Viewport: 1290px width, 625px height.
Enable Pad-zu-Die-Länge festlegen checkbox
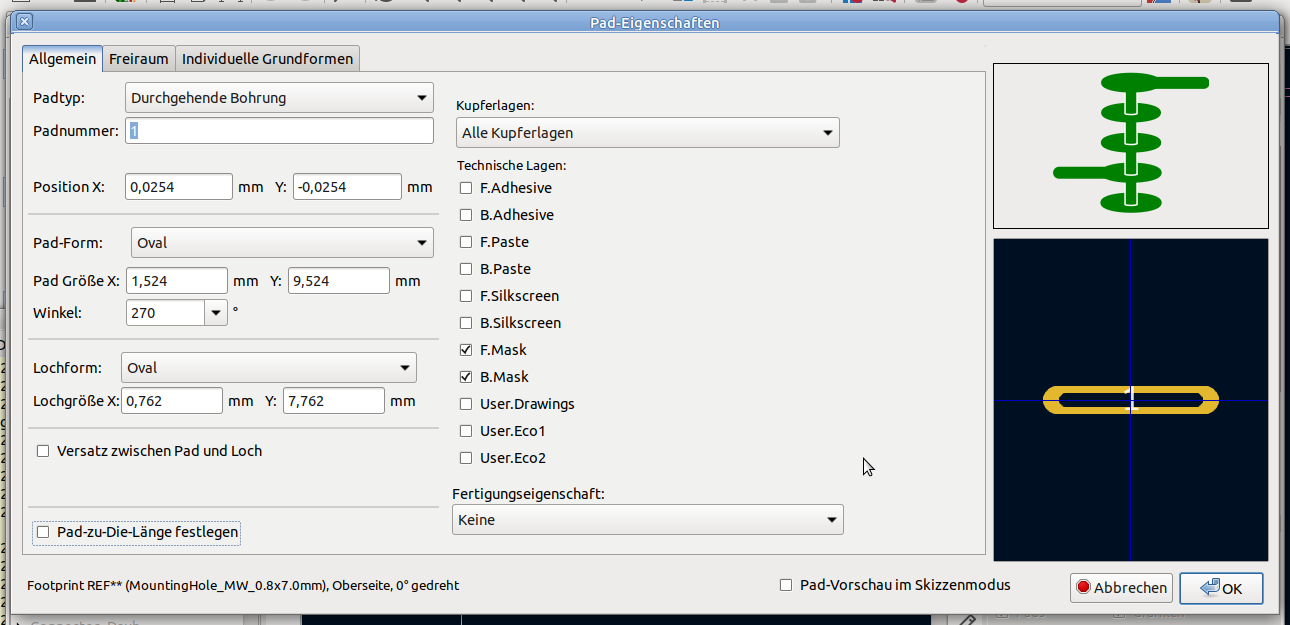click(43, 532)
